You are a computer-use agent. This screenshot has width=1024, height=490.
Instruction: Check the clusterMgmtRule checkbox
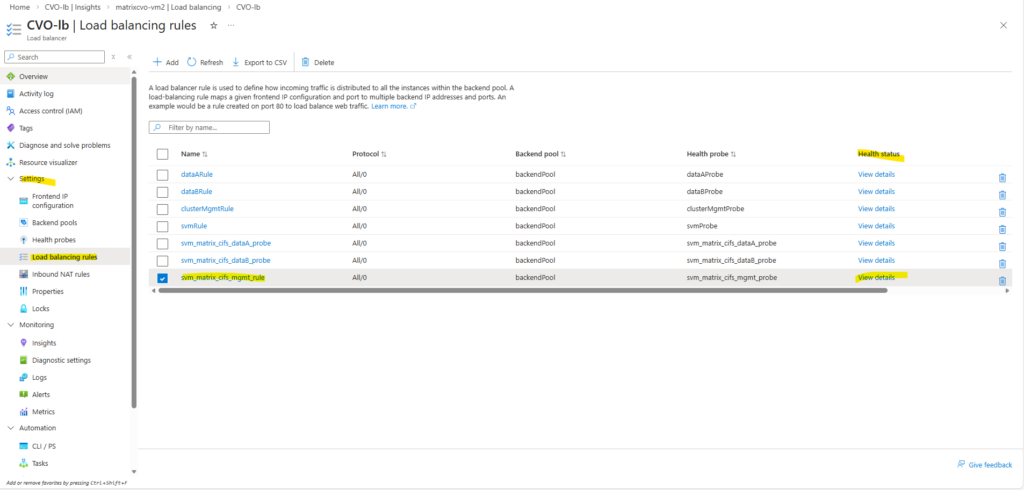[x=163, y=209]
